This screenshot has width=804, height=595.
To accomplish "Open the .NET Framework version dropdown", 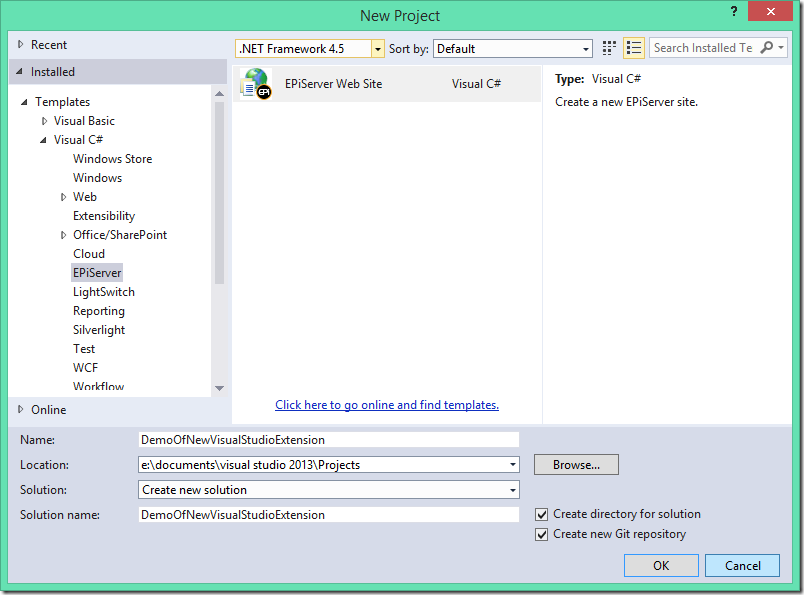I will (x=378, y=49).
